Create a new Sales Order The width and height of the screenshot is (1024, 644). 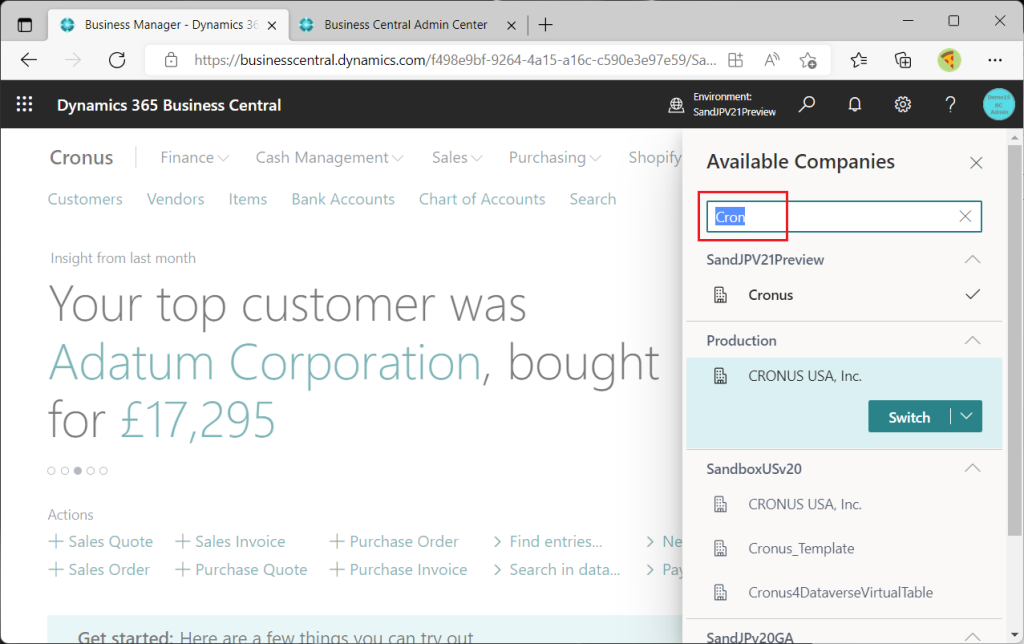[x=99, y=570]
